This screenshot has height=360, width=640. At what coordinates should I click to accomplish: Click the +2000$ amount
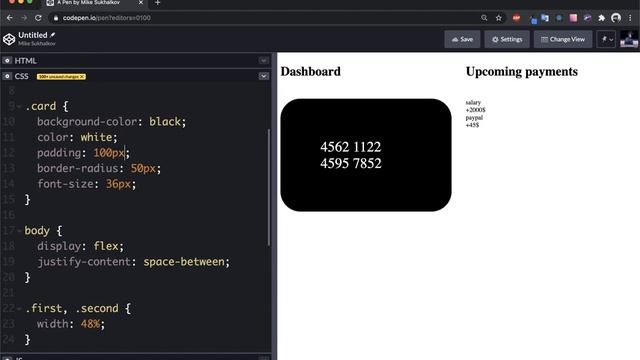pos(476,110)
